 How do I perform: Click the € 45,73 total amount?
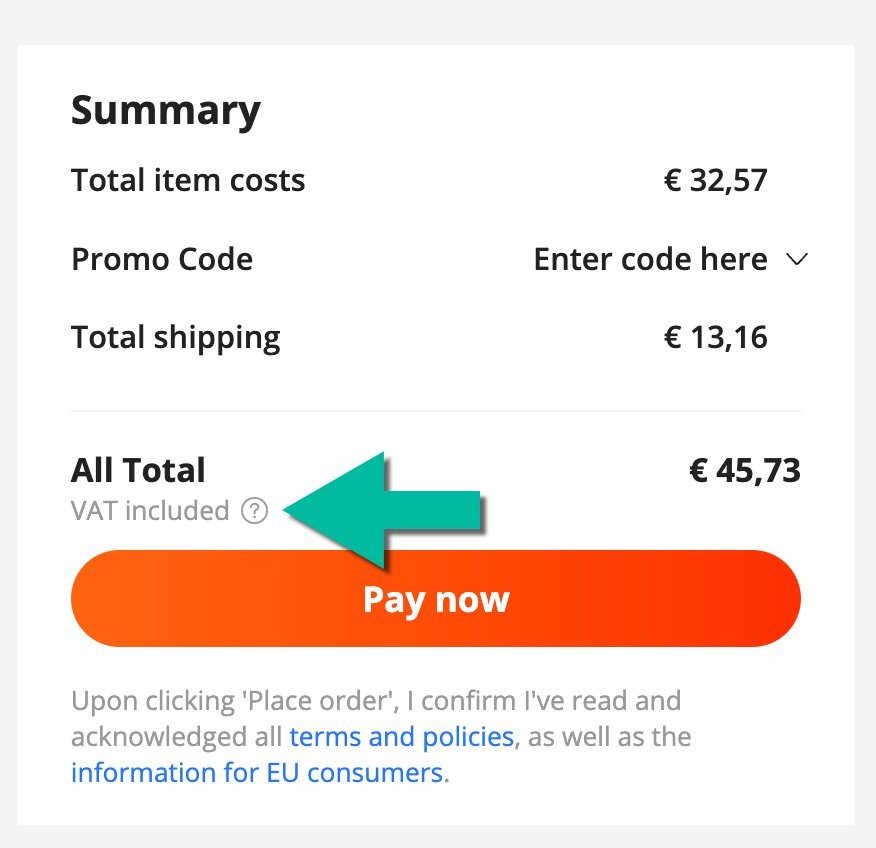[745, 470]
